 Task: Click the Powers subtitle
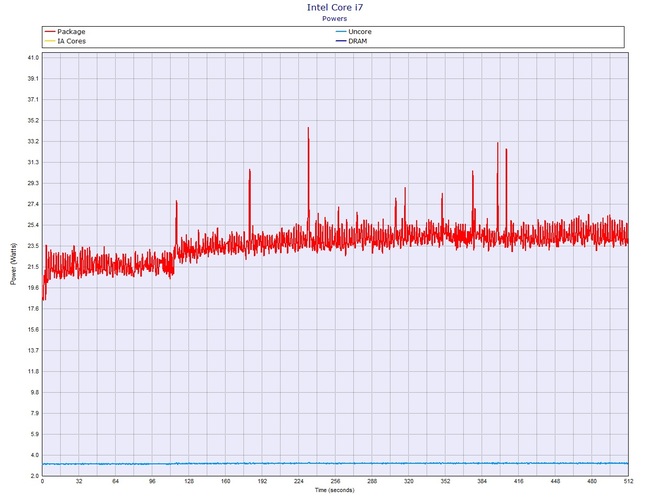(335, 18)
